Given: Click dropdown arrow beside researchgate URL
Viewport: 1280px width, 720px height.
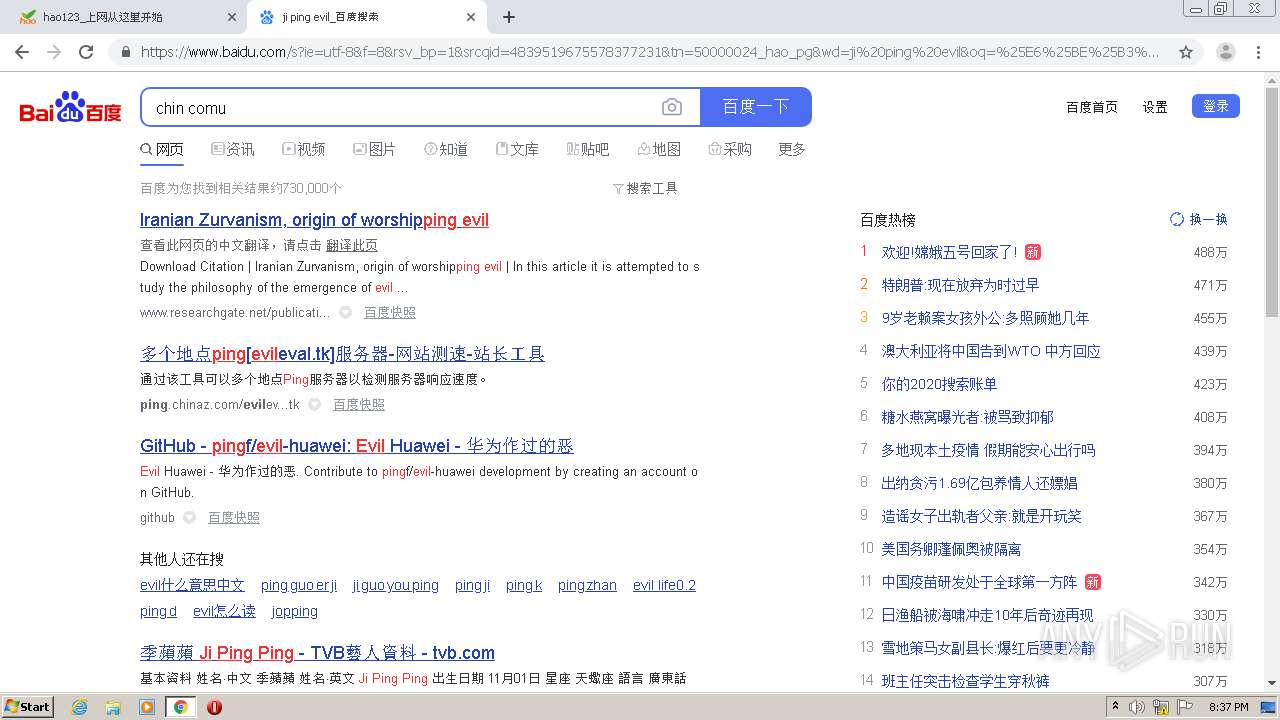Looking at the screenshot, I should [x=345, y=312].
